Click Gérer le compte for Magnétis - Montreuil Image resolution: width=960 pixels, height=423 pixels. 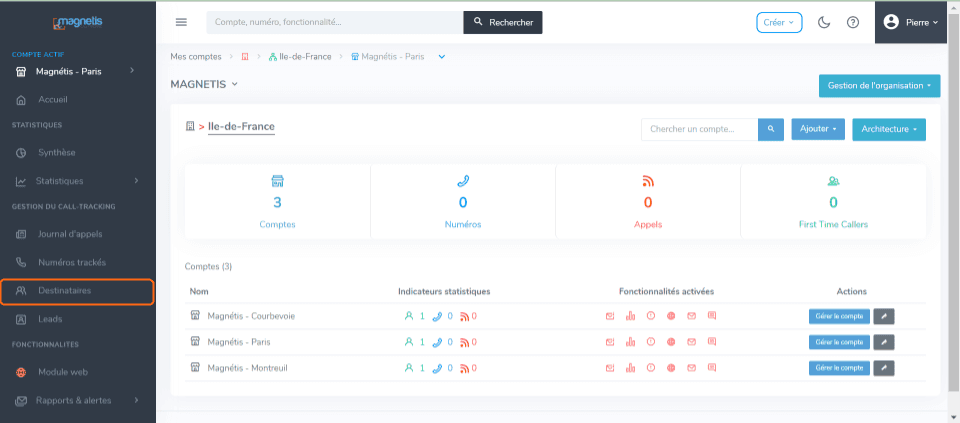coord(839,368)
